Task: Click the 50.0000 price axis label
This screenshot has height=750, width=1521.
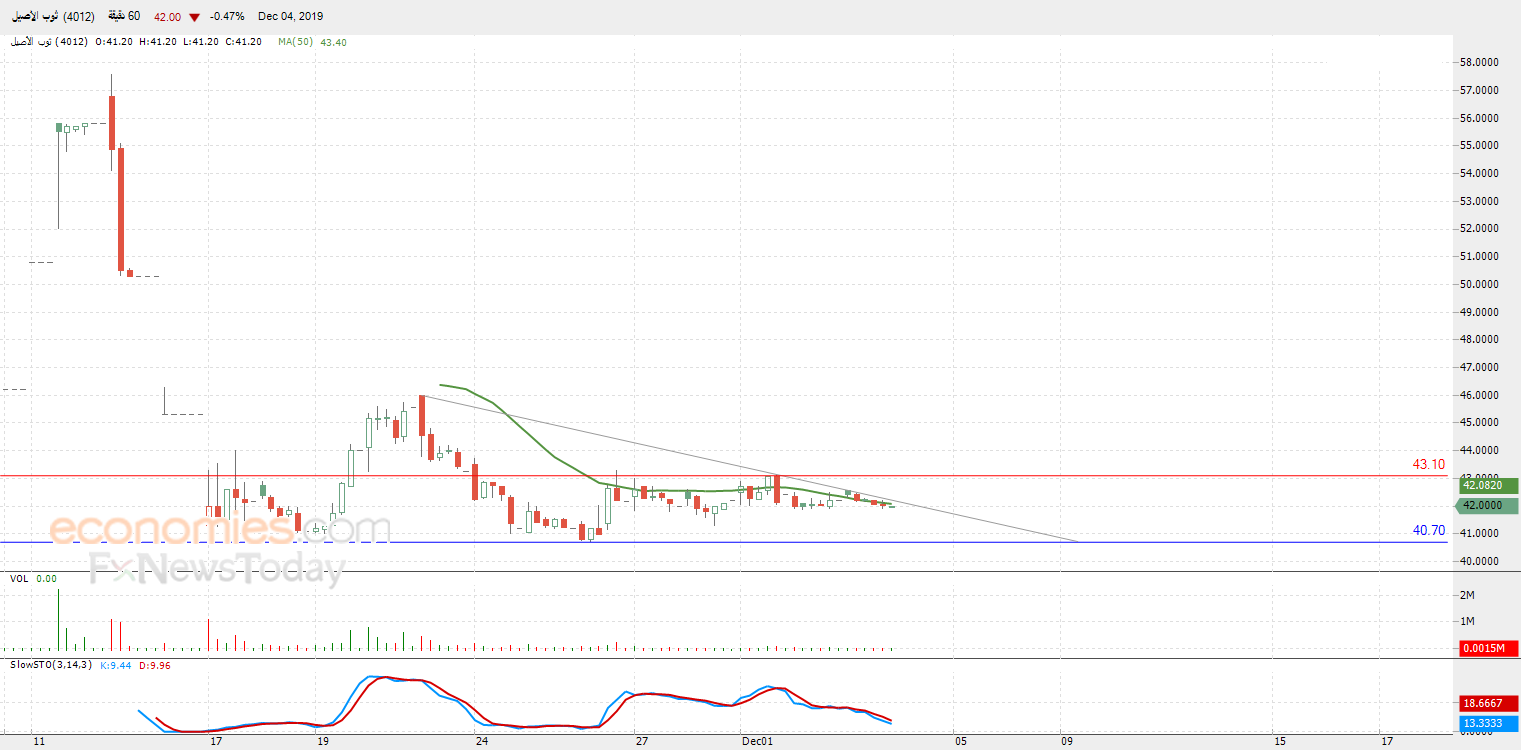Action: pos(1480,284)
